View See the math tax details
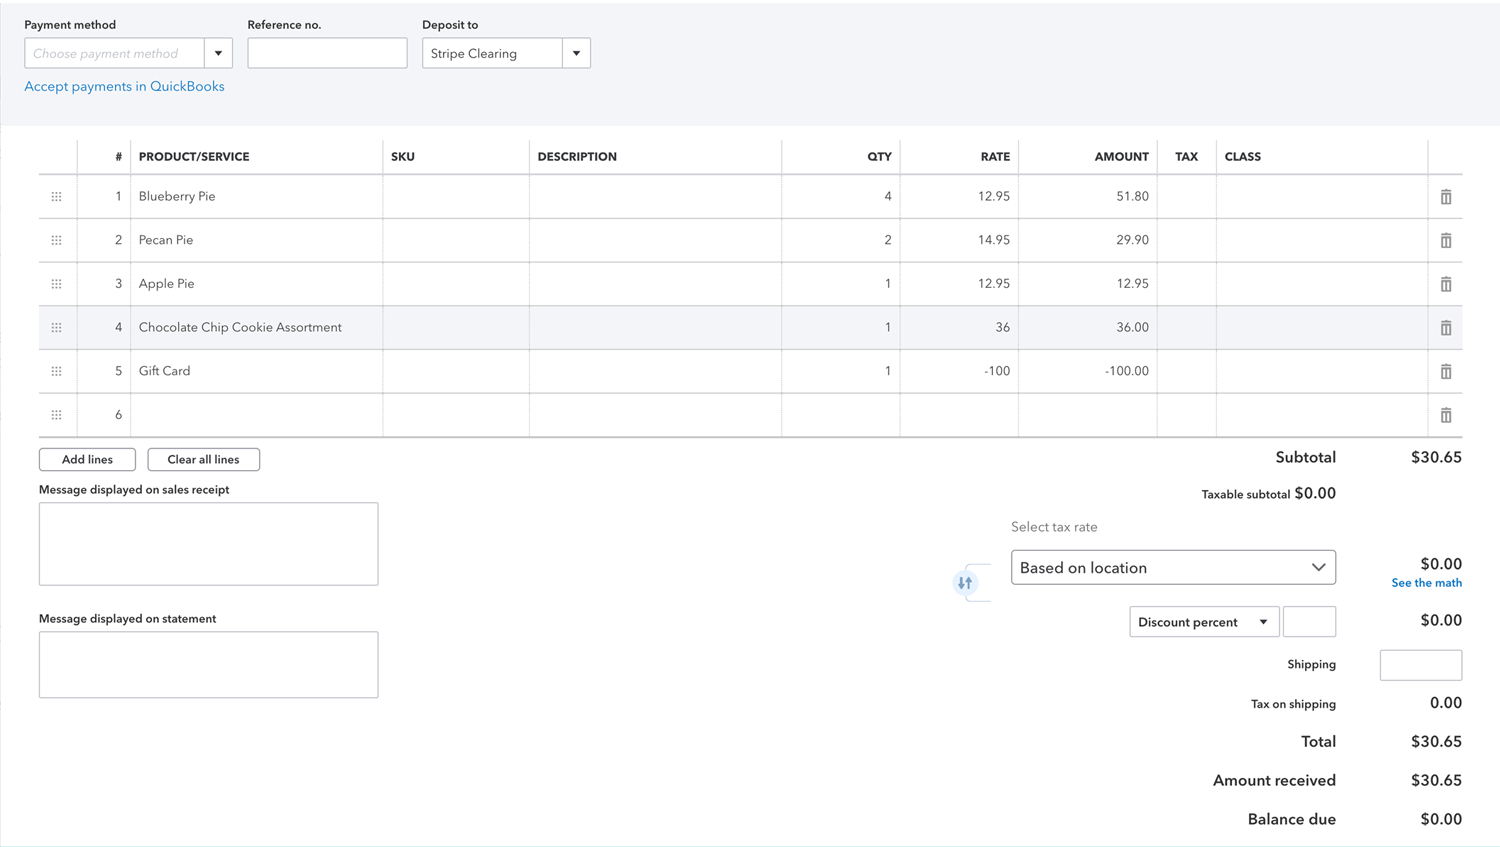Viewport: 1500px width, 847px height. [1426, 583]
